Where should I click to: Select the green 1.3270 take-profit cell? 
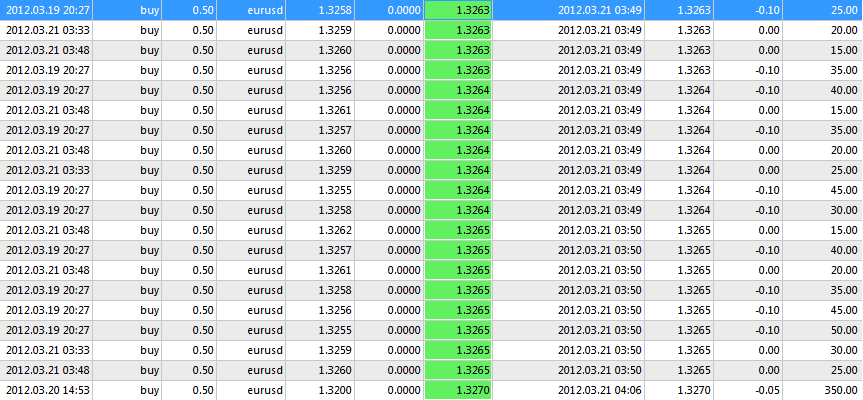[458, 390]
